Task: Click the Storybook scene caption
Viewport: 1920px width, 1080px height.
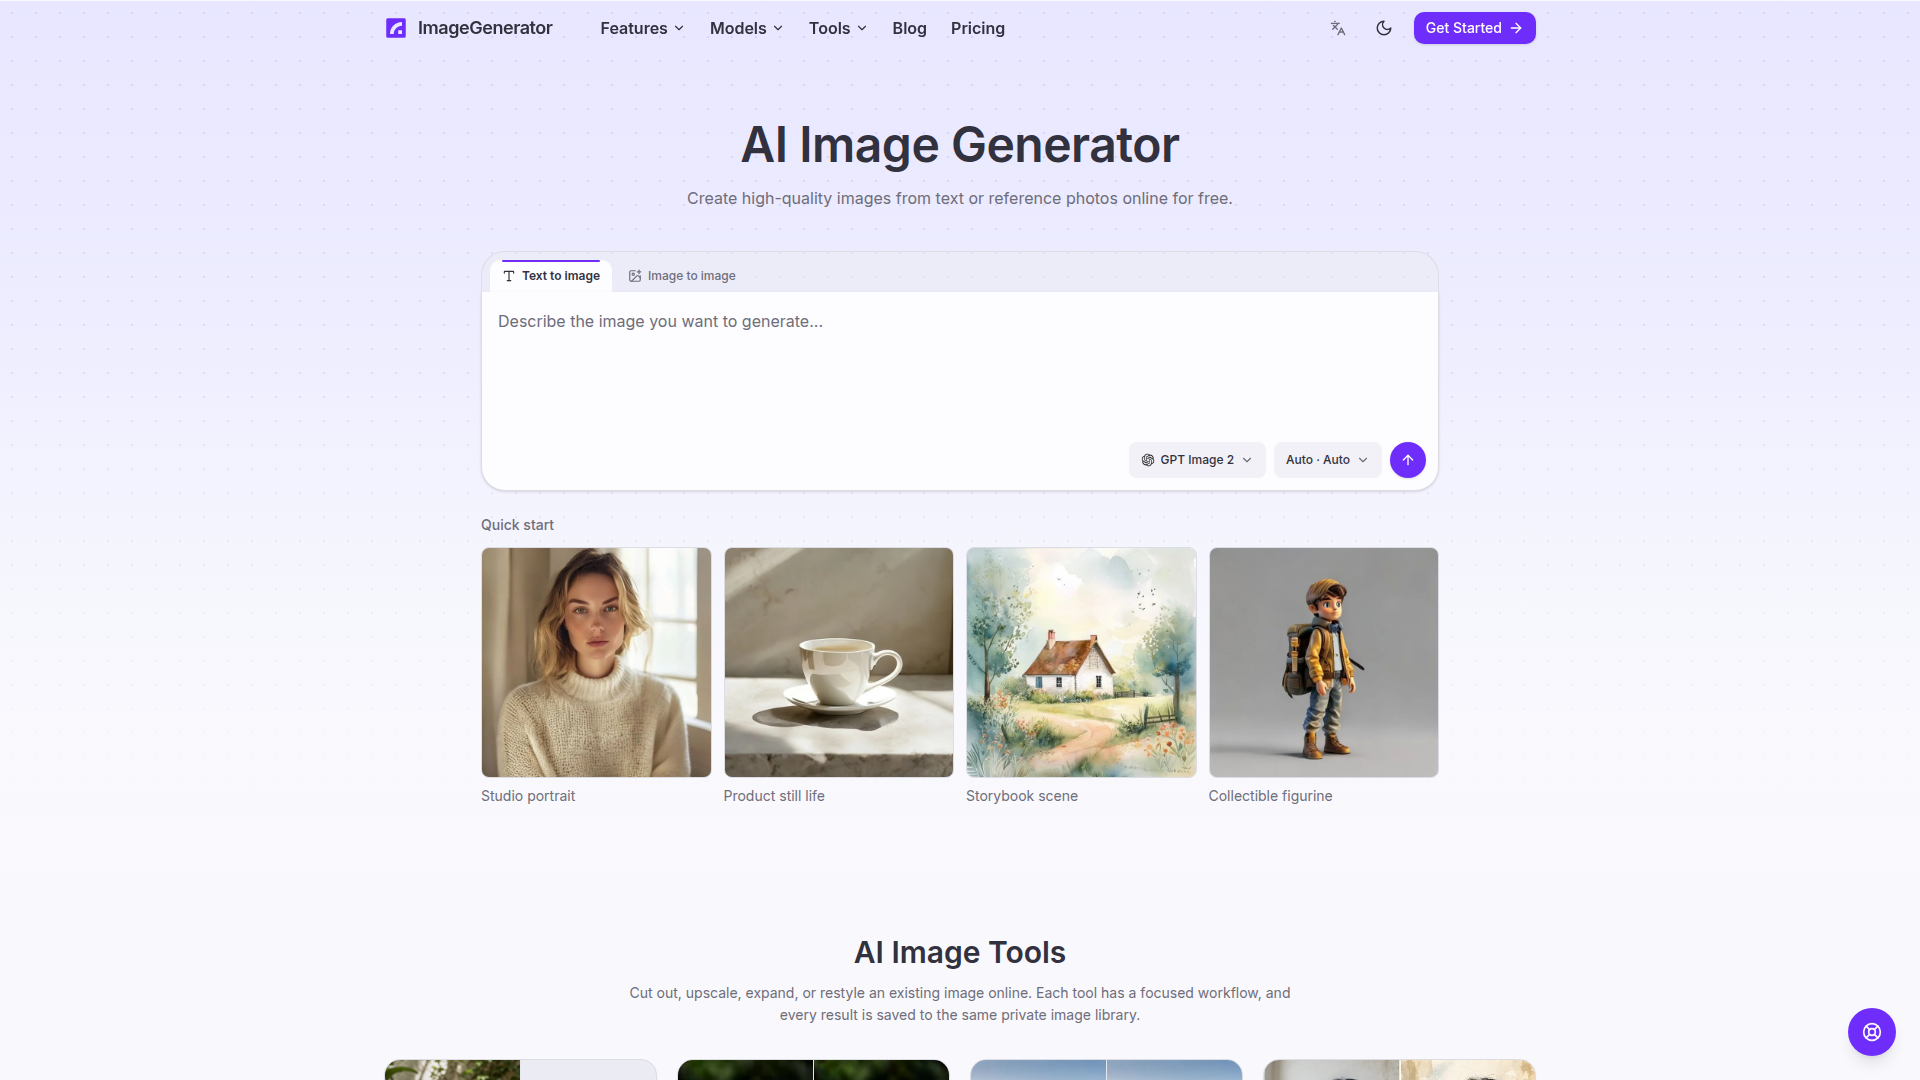Action: point(1021,796)
